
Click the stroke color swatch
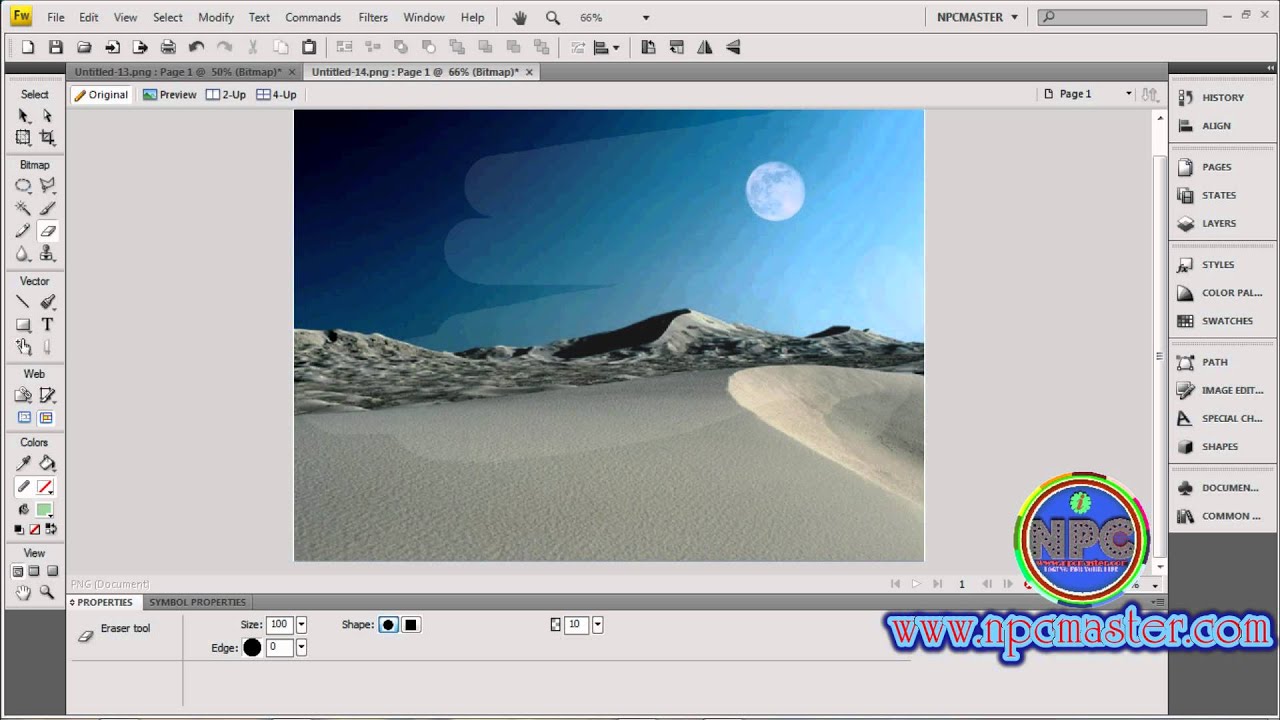click(x=45, y=487)
